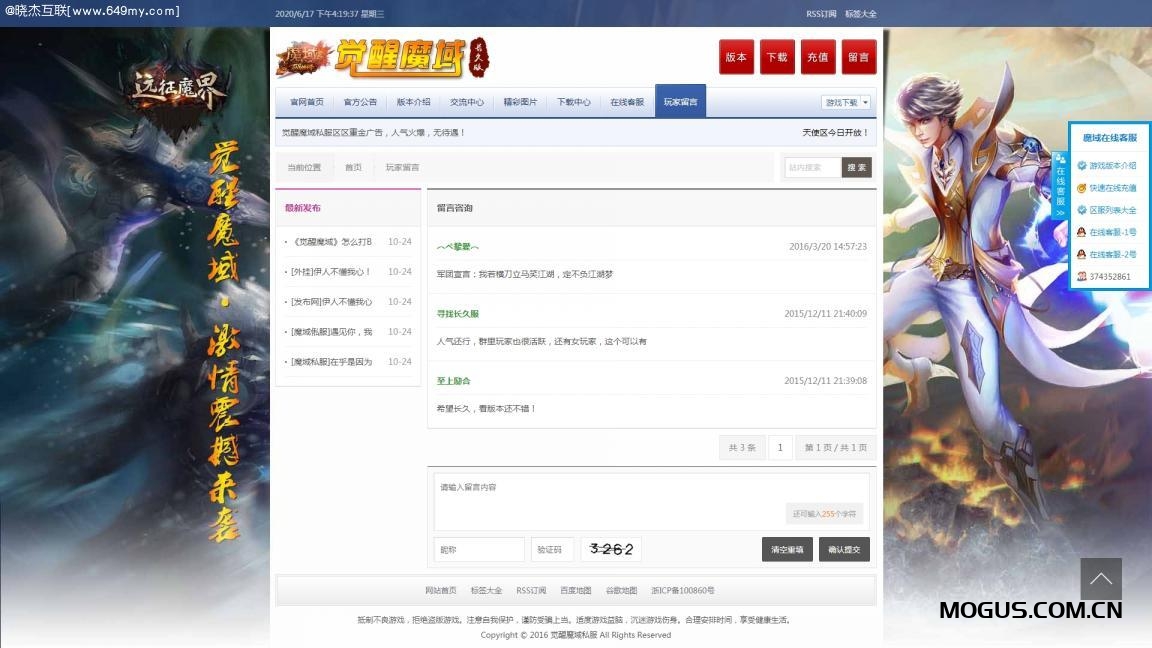Screen dimensions: 1152x648
Task: Click the 搜索 search button
Action: [x=856, y=167]
